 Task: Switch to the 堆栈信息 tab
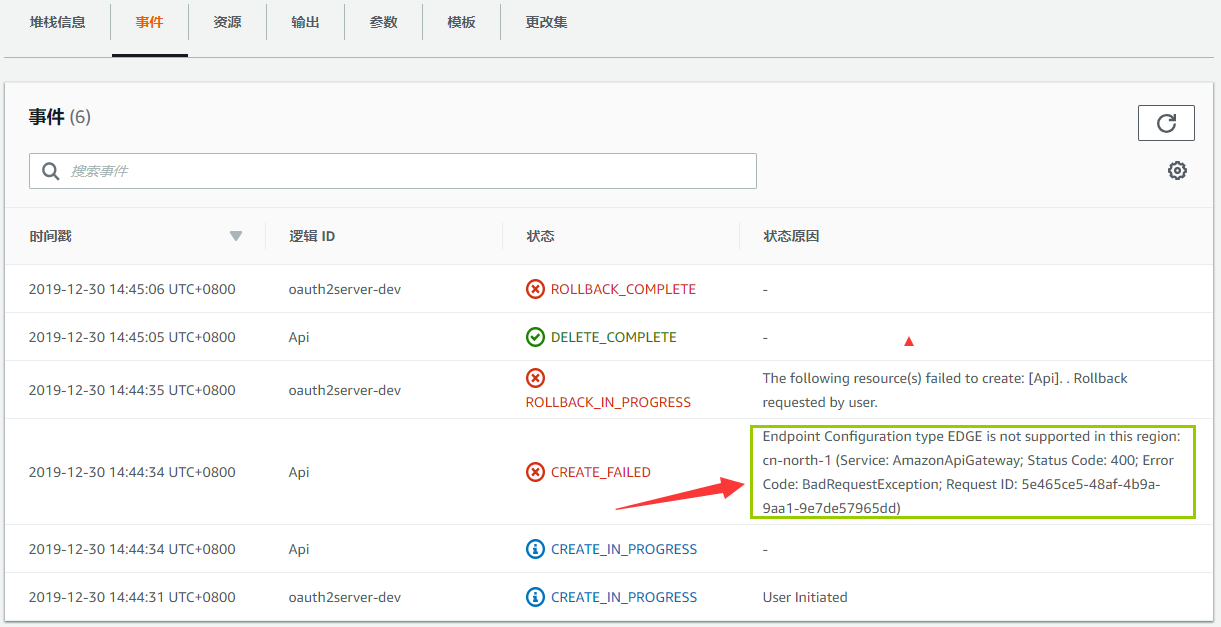coord(58,21)
